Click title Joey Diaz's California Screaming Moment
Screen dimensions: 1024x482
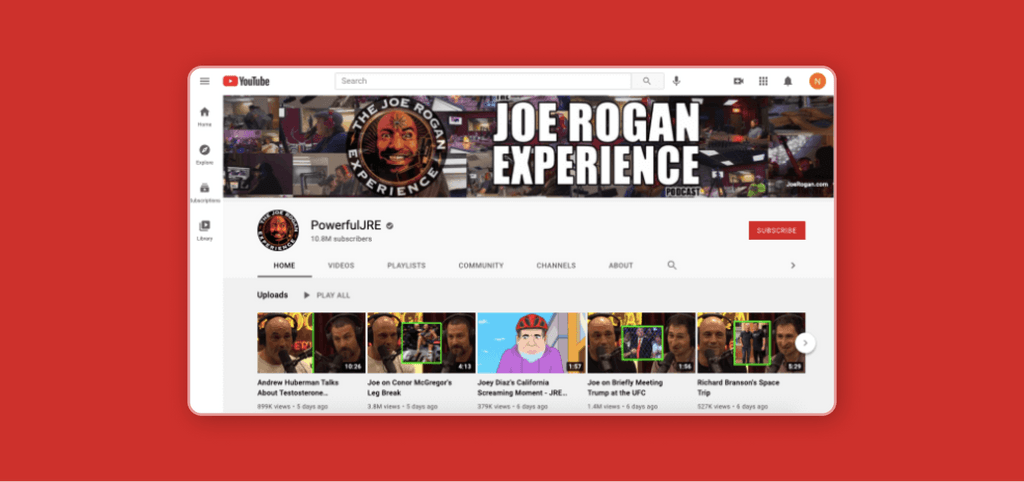click(x=522, y=388)
